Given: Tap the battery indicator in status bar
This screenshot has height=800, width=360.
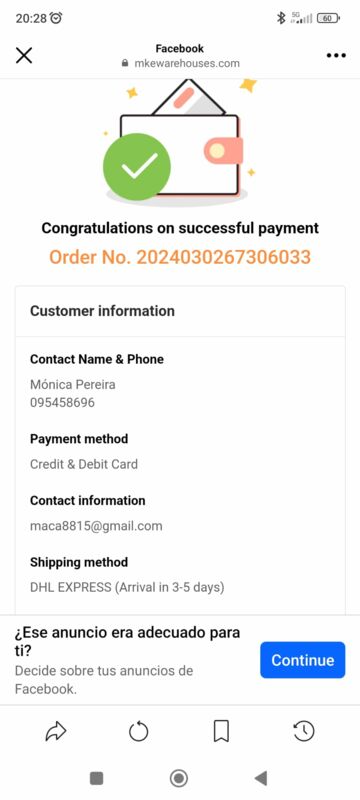Looking at the screenshot, I should tap(328, 18).
